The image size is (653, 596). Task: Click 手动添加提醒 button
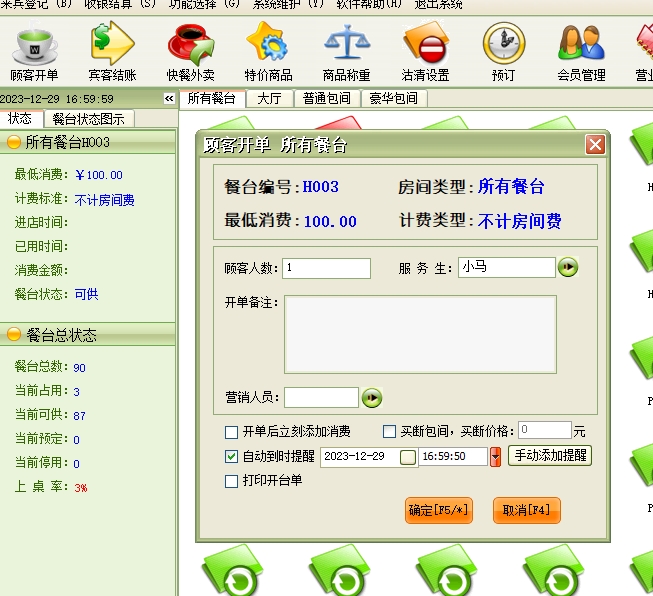point(550,456)
